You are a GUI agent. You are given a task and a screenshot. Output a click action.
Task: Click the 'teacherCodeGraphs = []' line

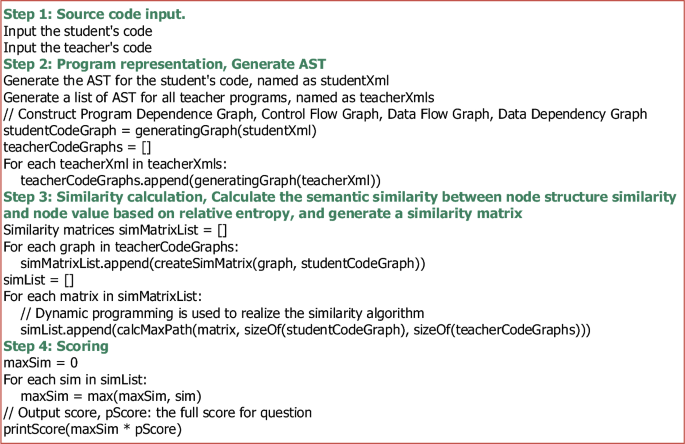pos(77,147)
